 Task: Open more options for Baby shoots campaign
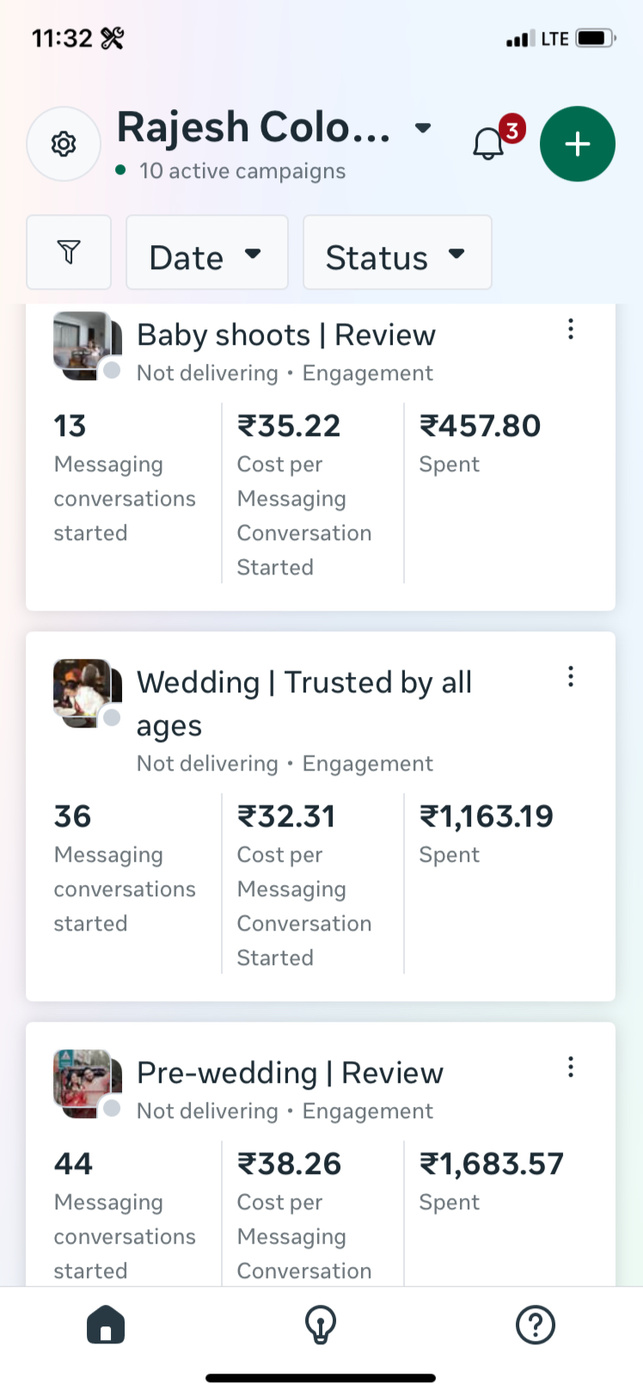click(x=570, y=329)
